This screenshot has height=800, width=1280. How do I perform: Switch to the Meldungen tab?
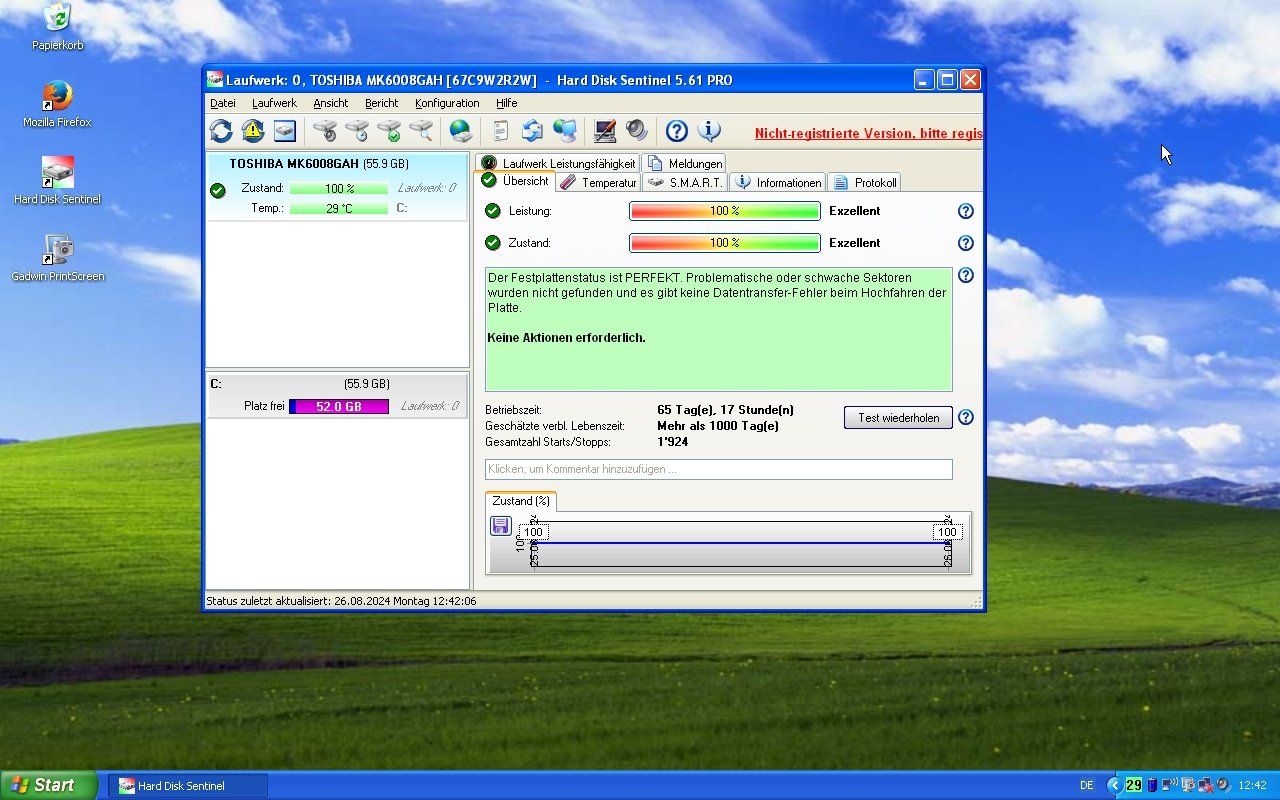(685, 163)
